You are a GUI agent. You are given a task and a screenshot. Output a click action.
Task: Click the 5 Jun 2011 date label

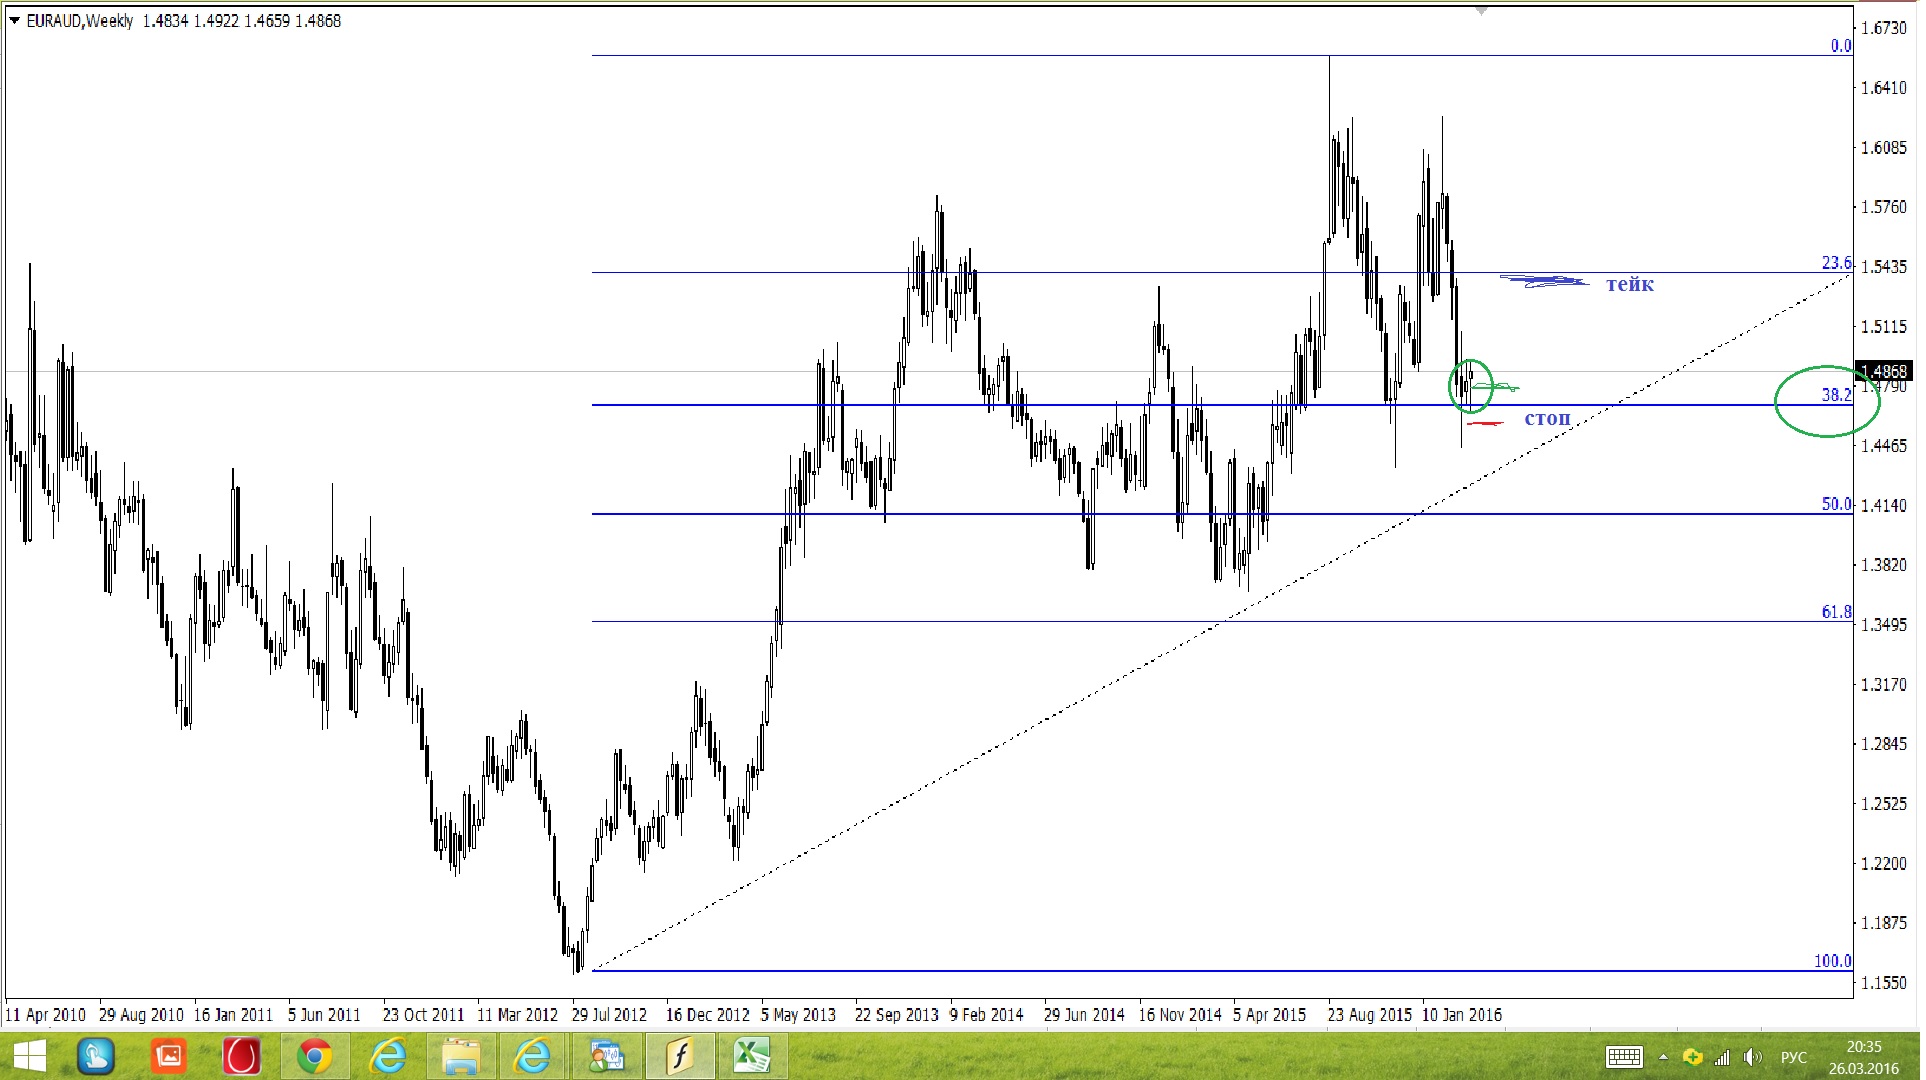pyautogui.click(x=324, y=1015)
